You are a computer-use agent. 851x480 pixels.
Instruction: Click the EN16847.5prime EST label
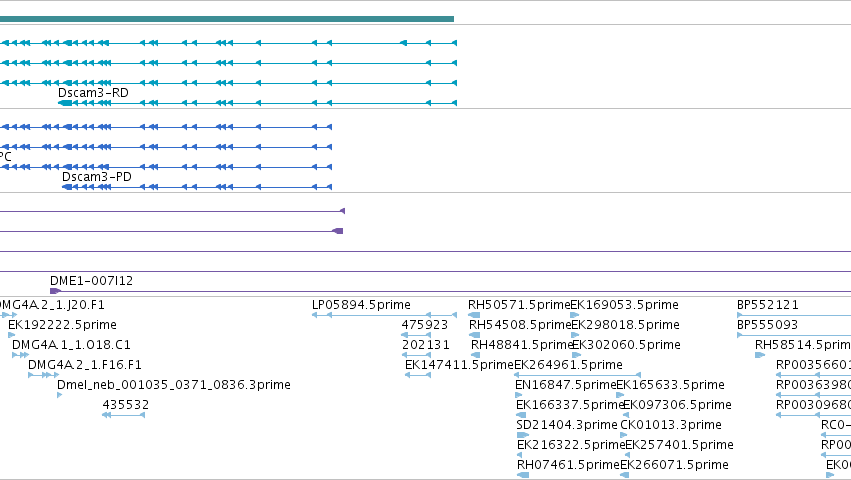click(566, 386)
